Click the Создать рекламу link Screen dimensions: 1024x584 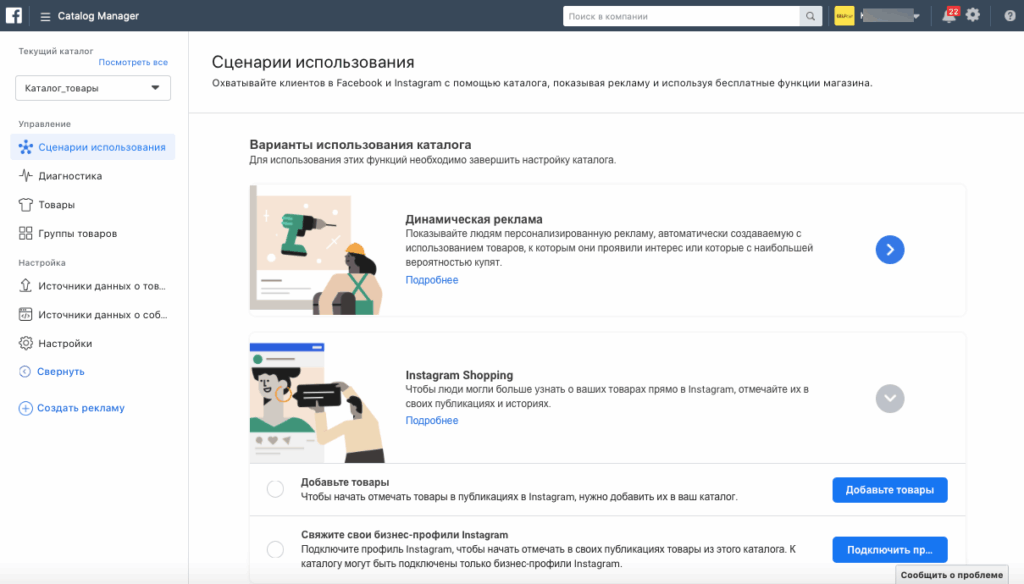pyautogui.click(x=81, y=408)
